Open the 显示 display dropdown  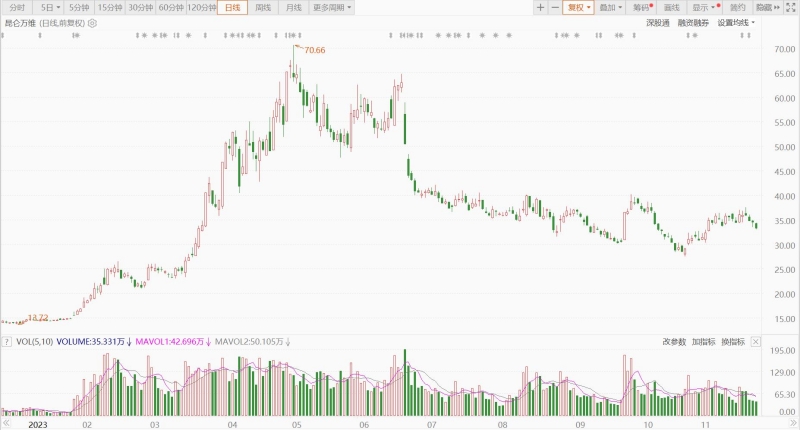point(705,8)
